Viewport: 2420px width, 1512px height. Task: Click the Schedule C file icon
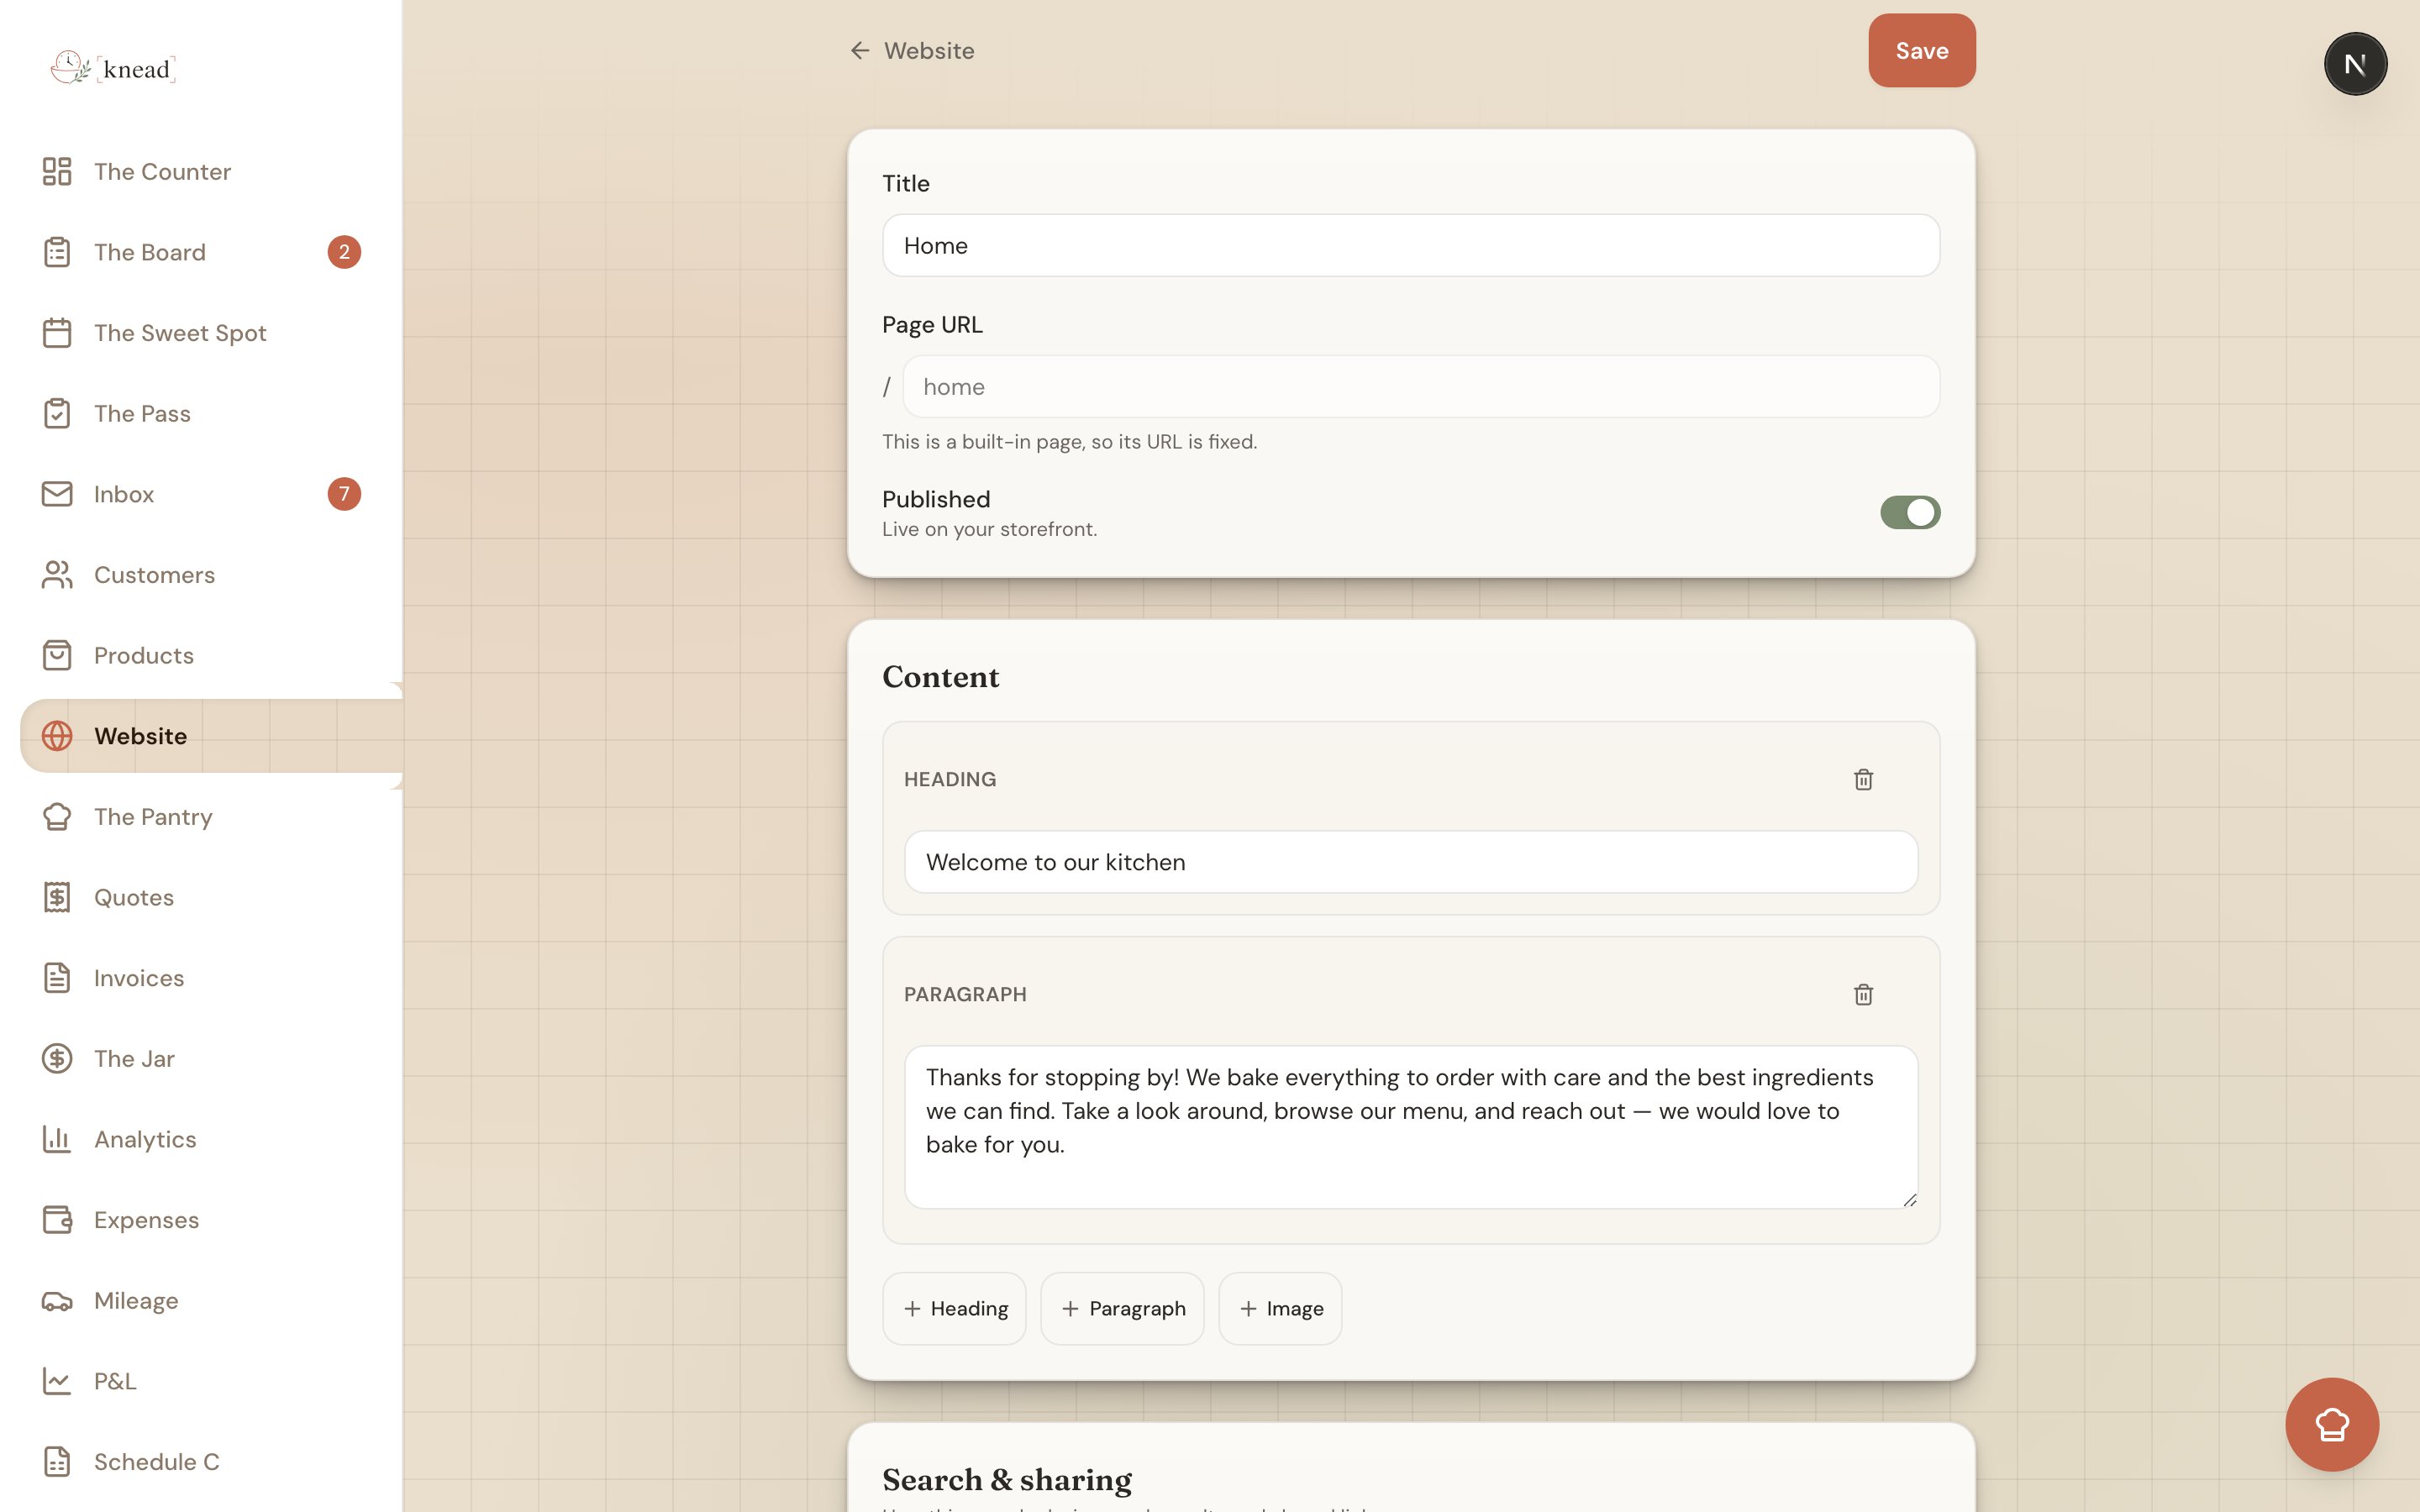coord(57,1462)
